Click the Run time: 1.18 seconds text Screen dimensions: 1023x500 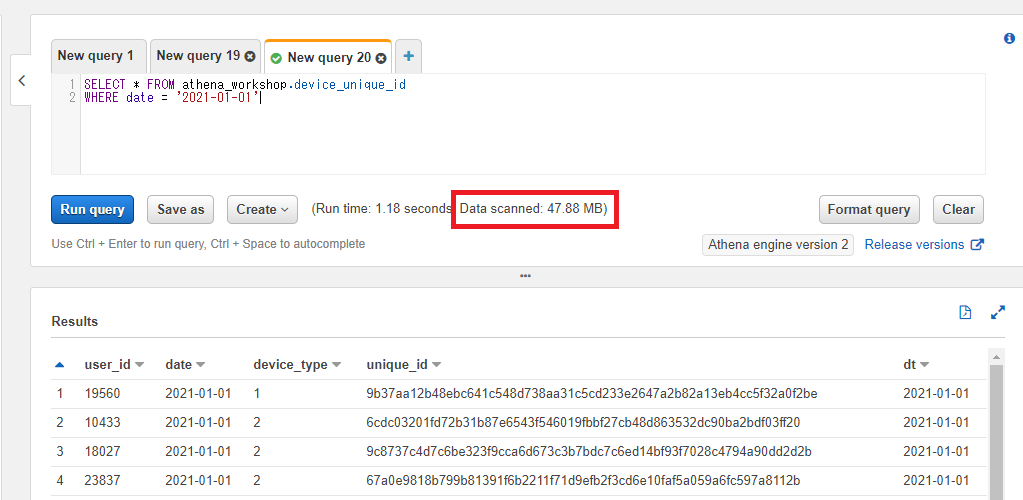pos(384,210)
